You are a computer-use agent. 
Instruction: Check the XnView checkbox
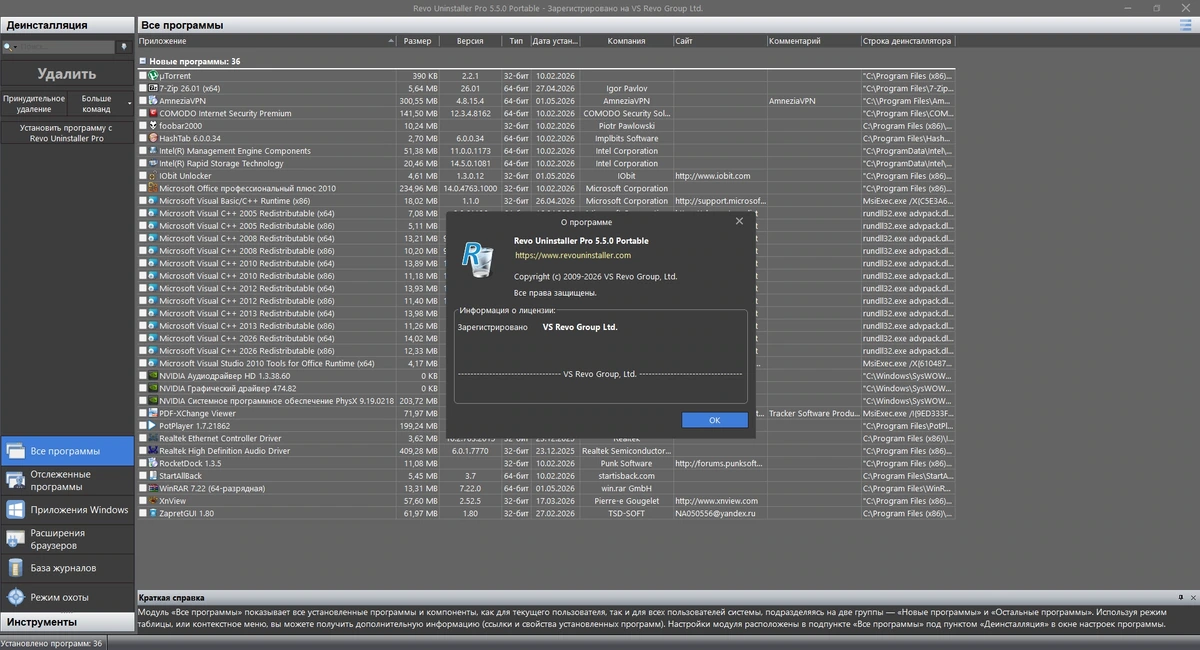point(143,501)
